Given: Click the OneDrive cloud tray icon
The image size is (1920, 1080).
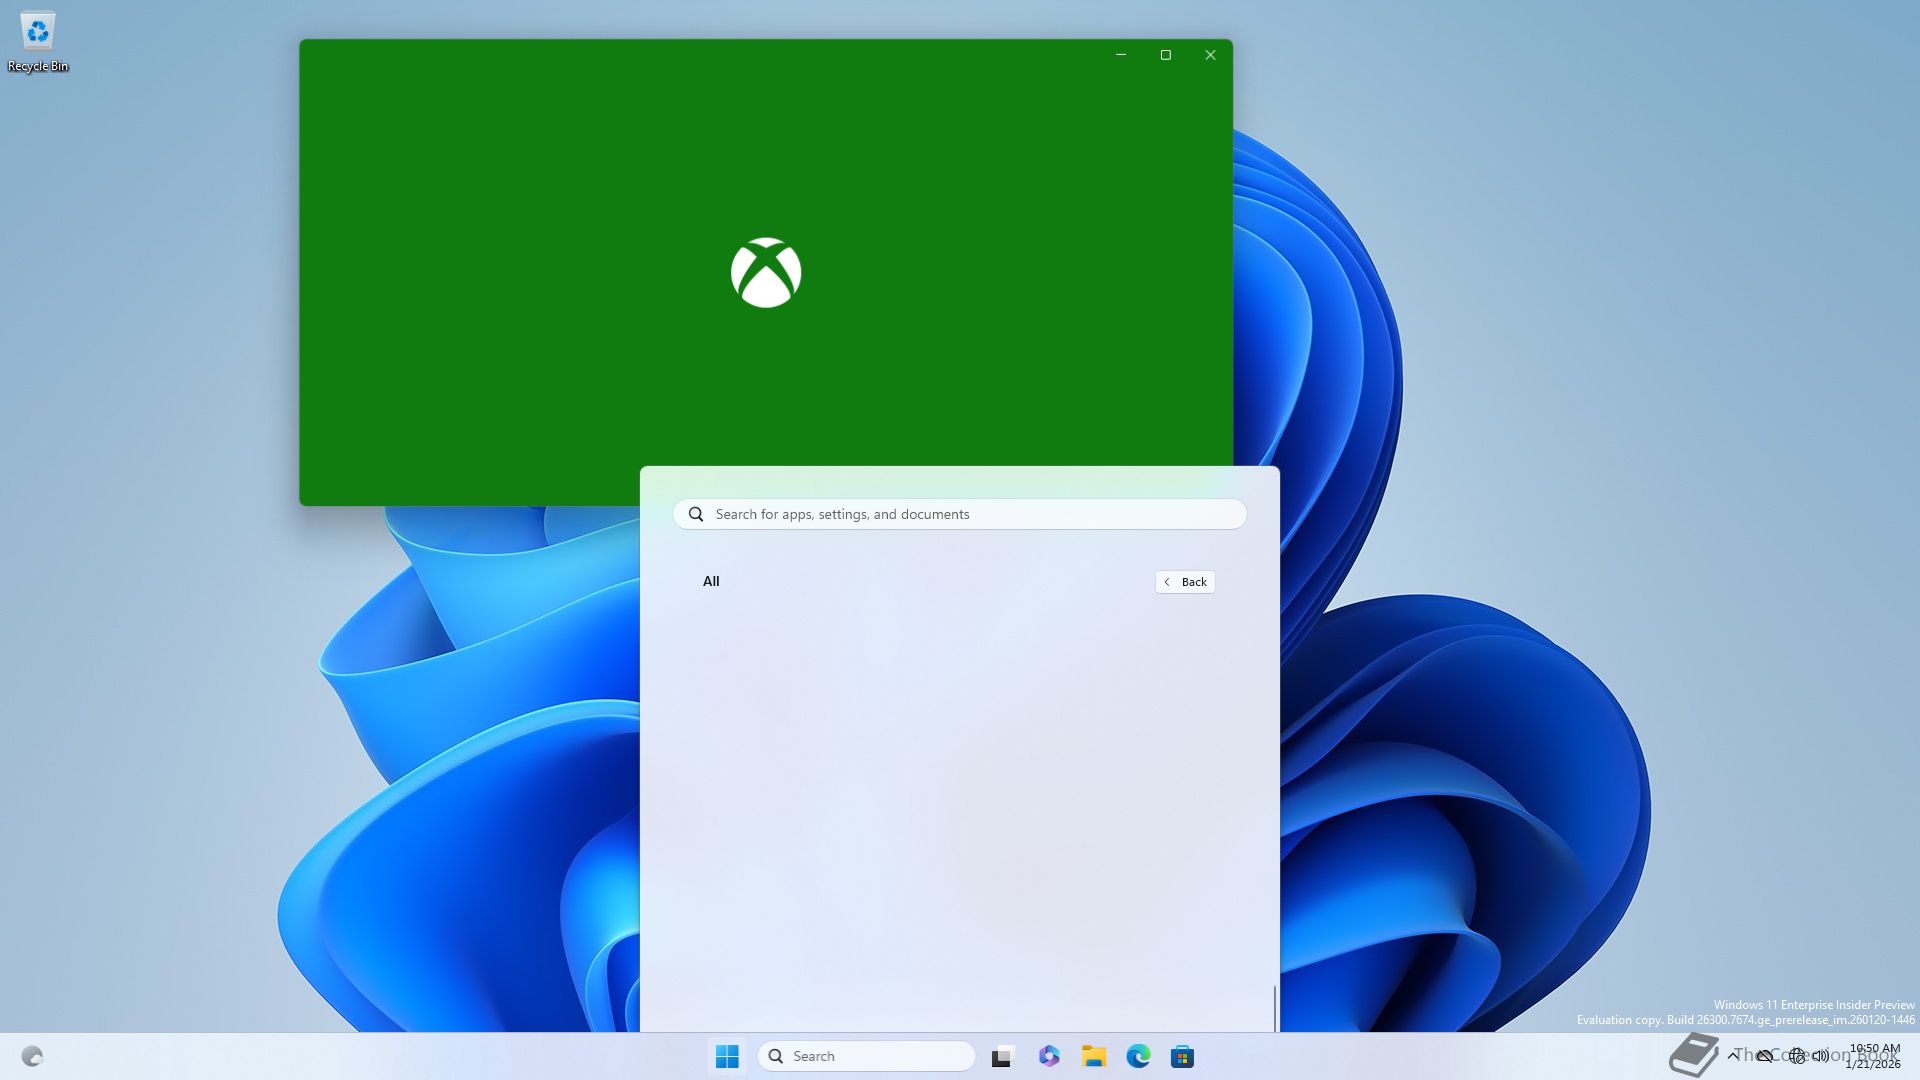Looking at the screenshot, I should pos(1765,1056).
